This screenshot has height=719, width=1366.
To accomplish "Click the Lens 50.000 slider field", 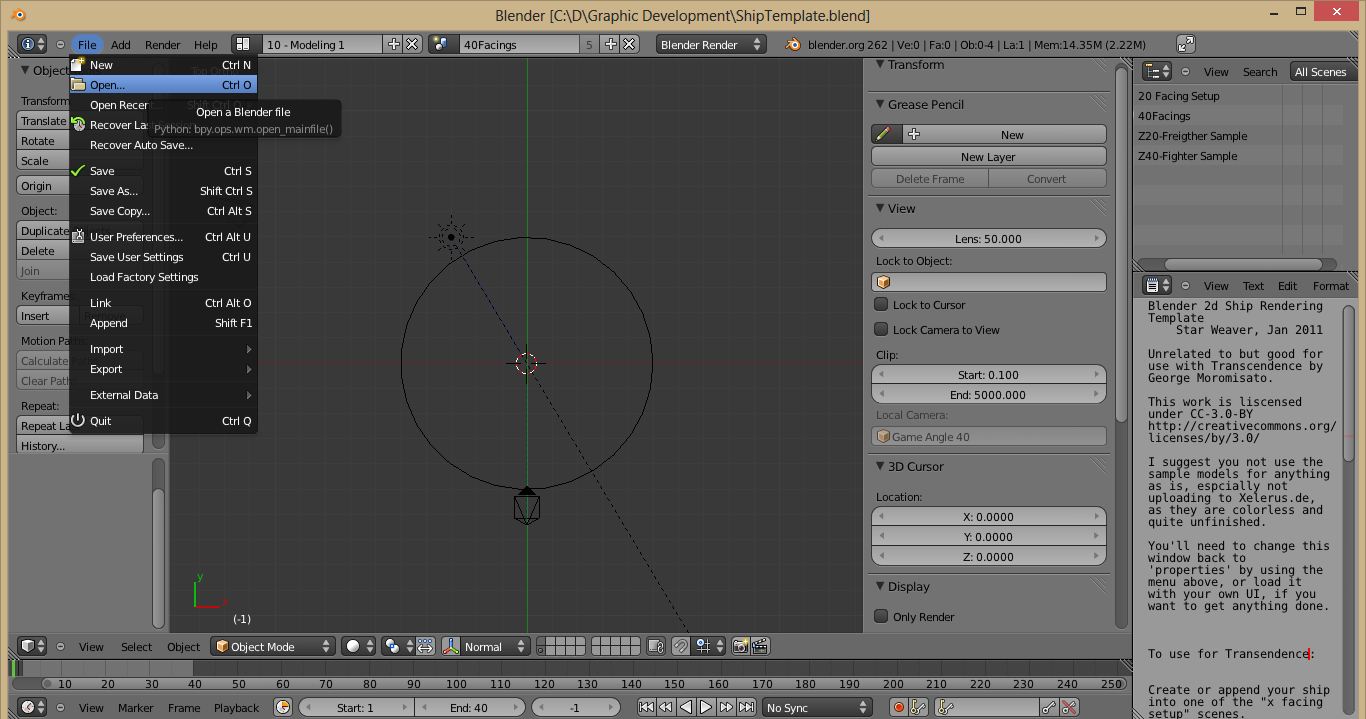I will (989, 238).
